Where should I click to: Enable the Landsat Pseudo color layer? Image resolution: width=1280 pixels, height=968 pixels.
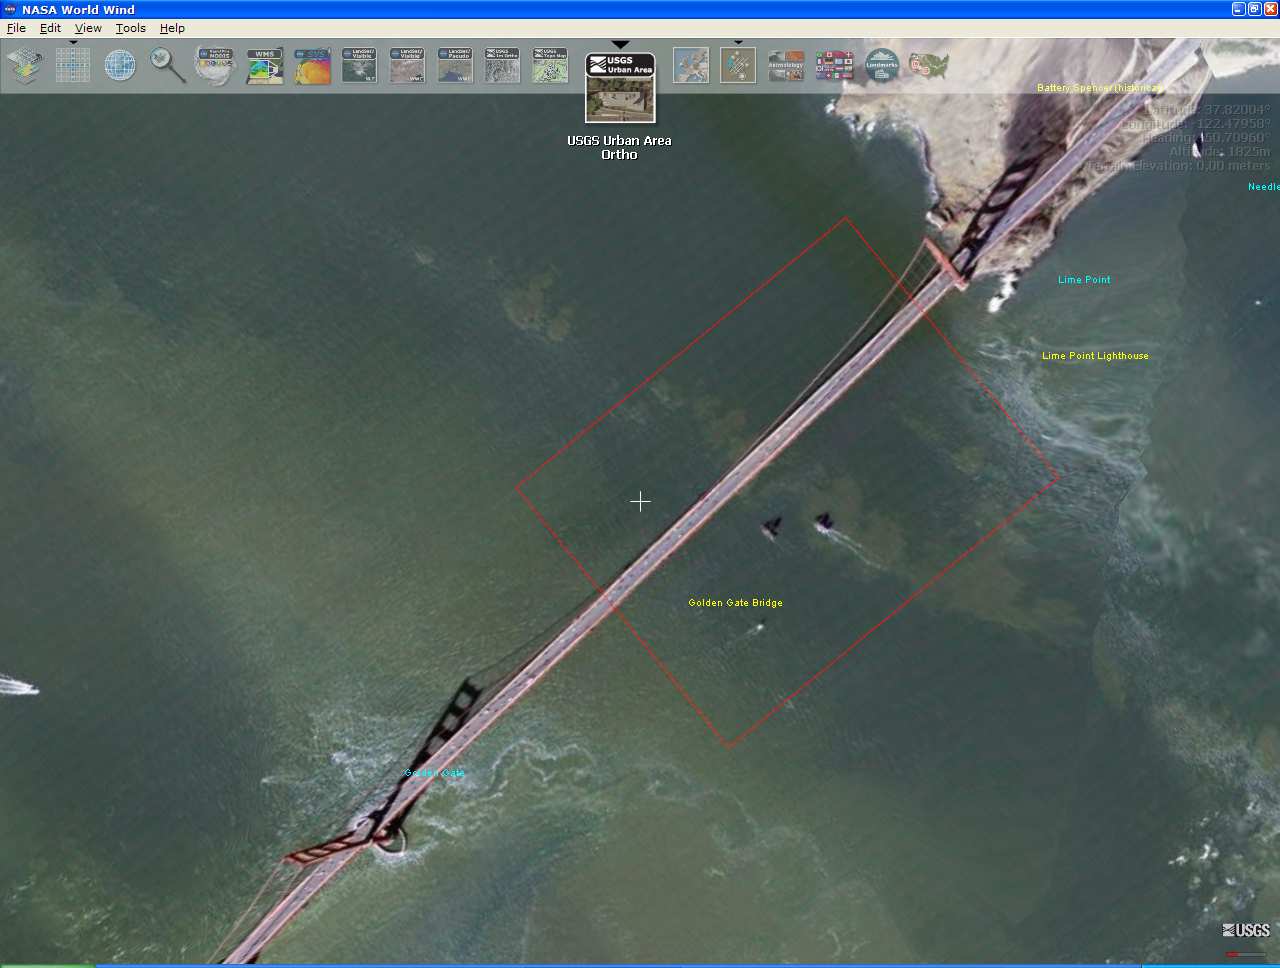(x=455, y=66)
